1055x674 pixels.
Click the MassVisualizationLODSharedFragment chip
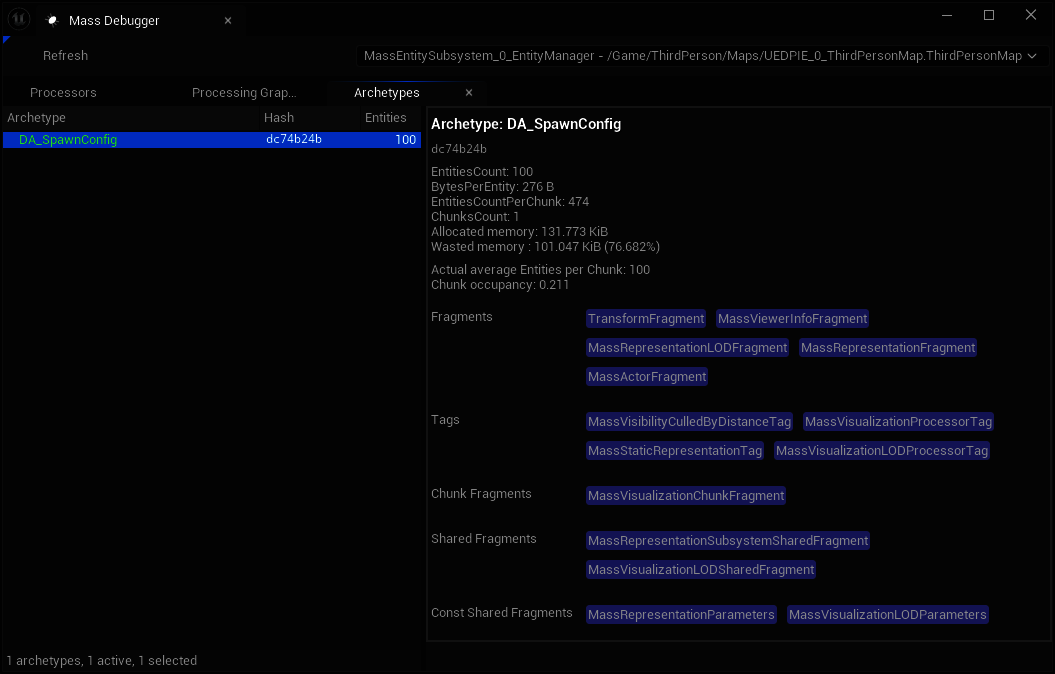(x=701, y=570)
